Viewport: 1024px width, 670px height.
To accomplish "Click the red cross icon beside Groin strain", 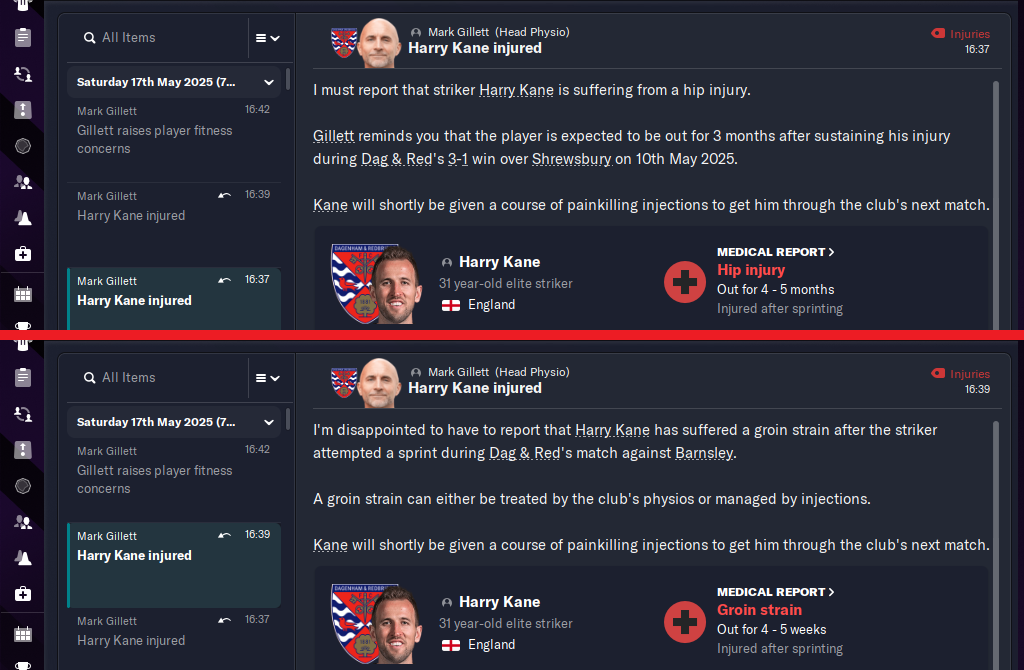I will [685, 622].
